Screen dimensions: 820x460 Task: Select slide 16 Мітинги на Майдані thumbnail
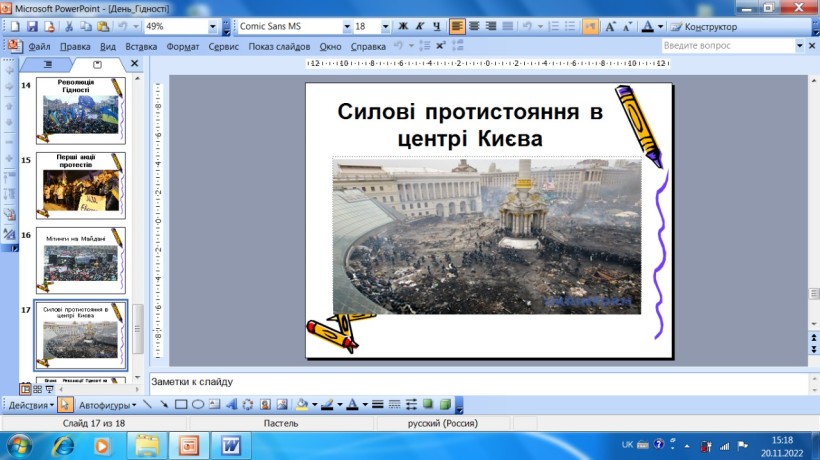(x=81, y=260)
